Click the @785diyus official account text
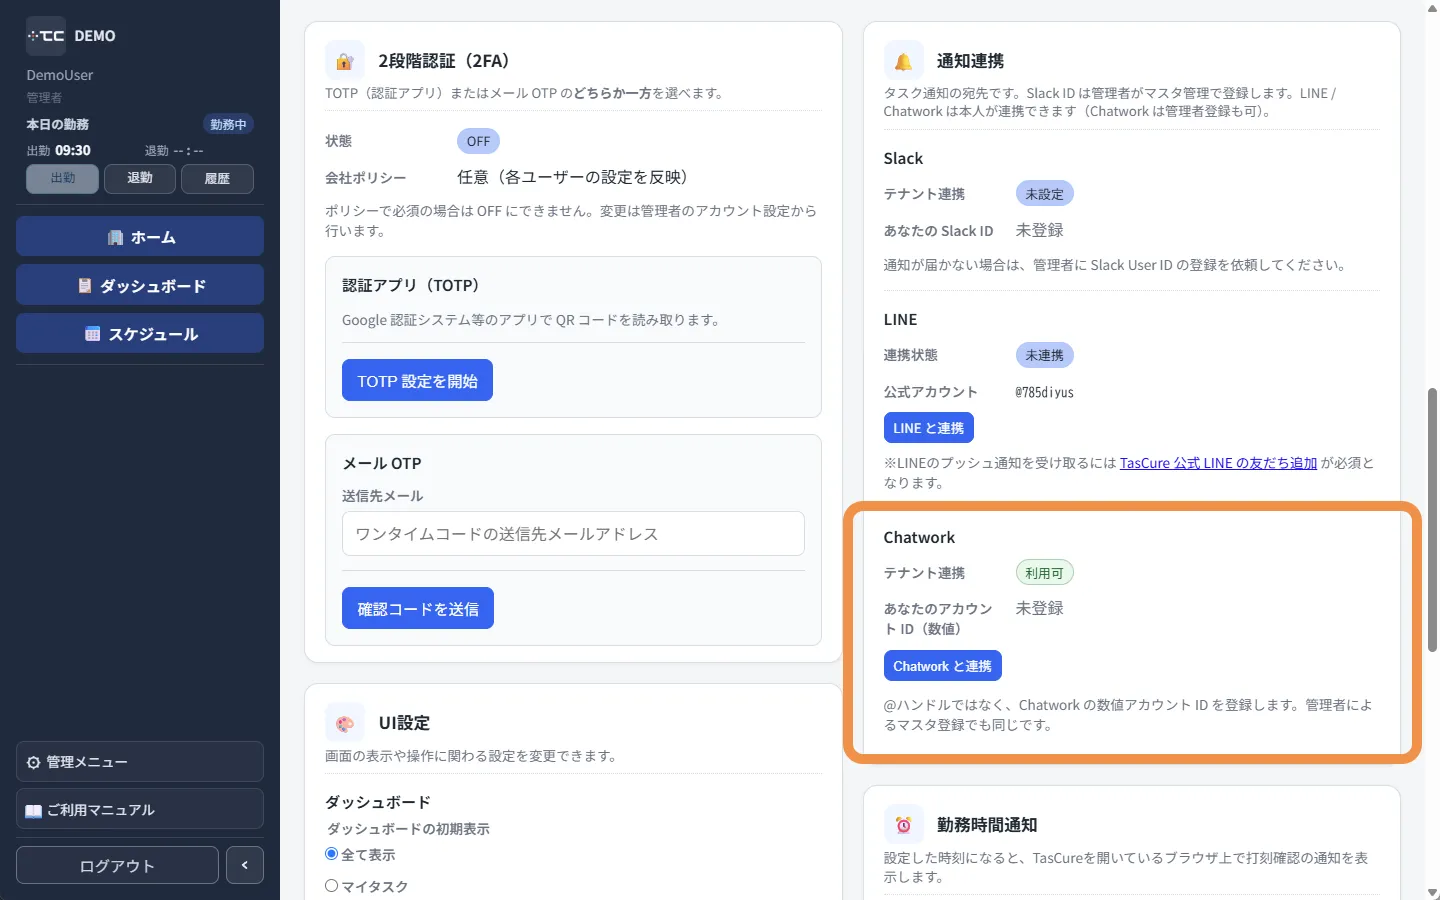This screenshot has height=900, width=1440. (1045, 392)
